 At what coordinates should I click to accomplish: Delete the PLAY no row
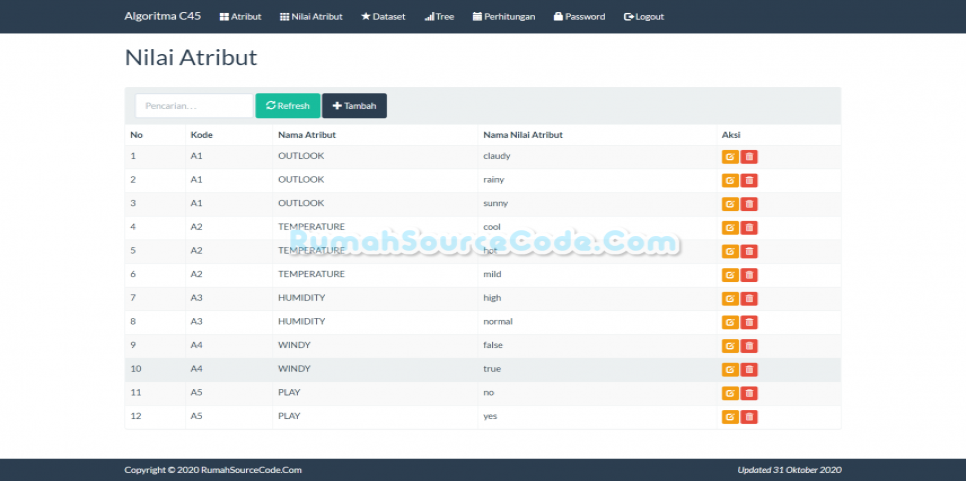pos(749,393)
